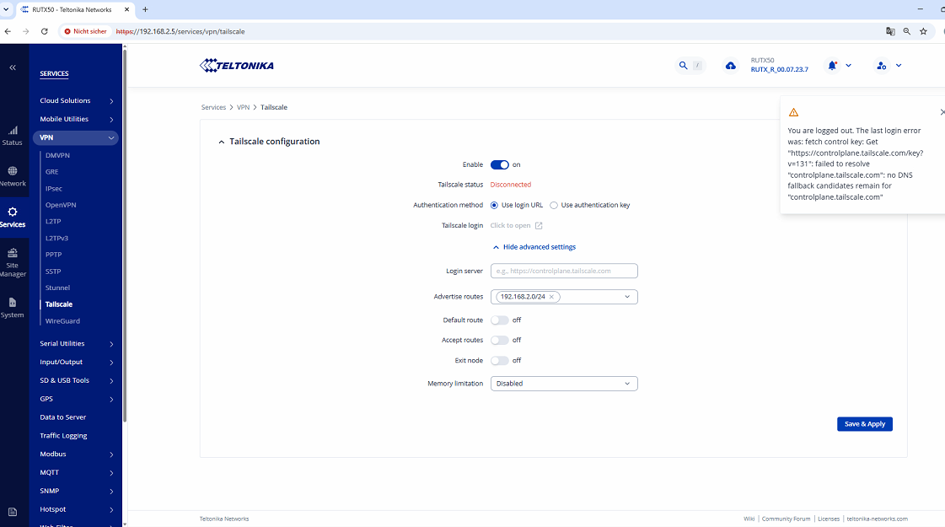Open the Status section icon
The height and width of the screenshot is (527, 945).
coord(13,130)
